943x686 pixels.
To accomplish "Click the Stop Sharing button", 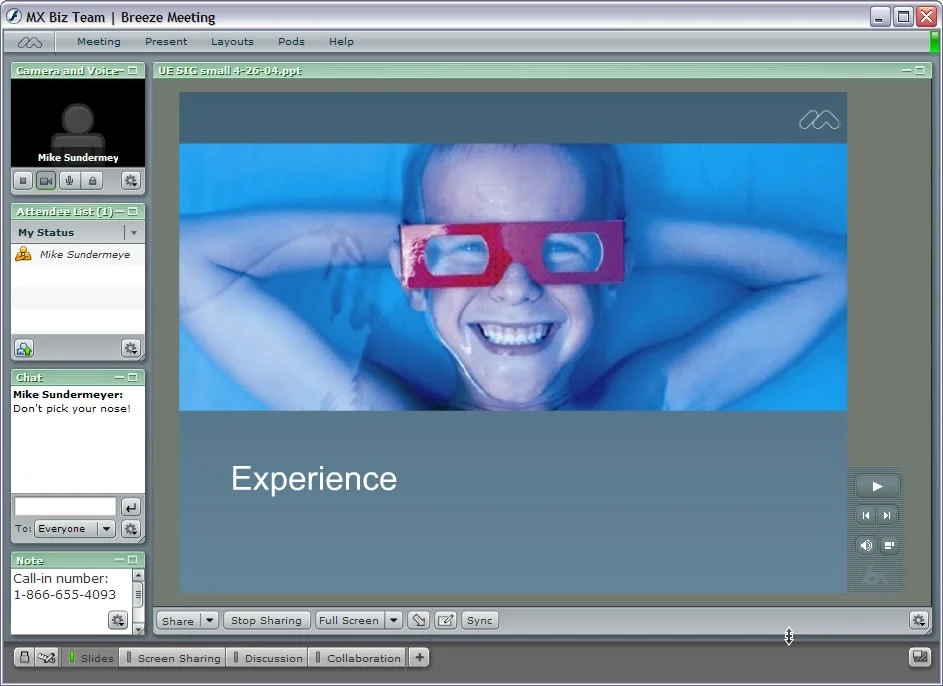I will (266, 620).
